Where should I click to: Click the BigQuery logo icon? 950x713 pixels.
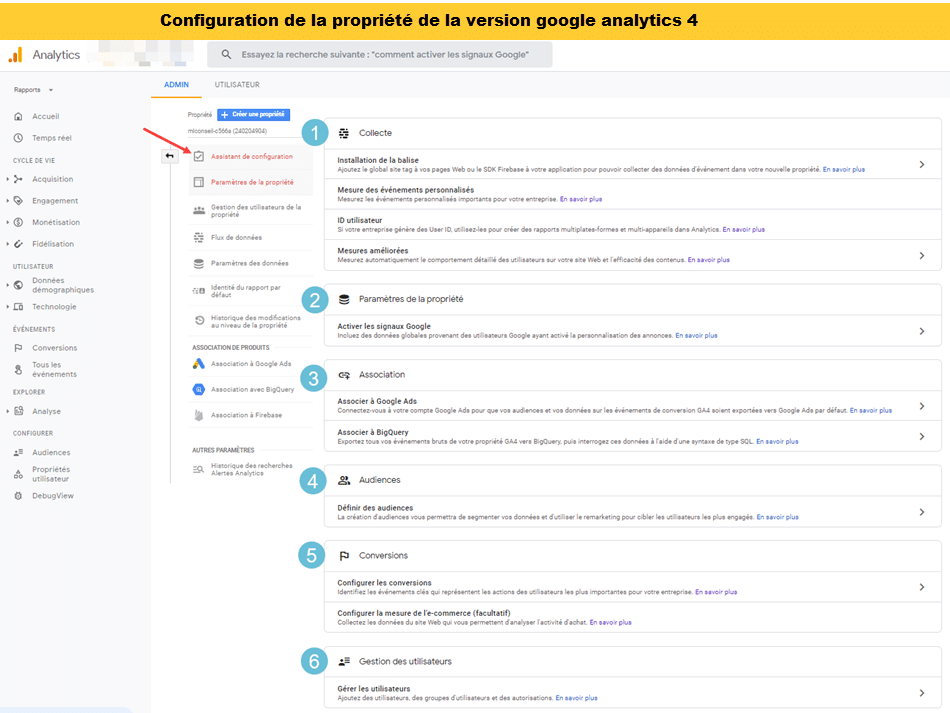(199, 390)
